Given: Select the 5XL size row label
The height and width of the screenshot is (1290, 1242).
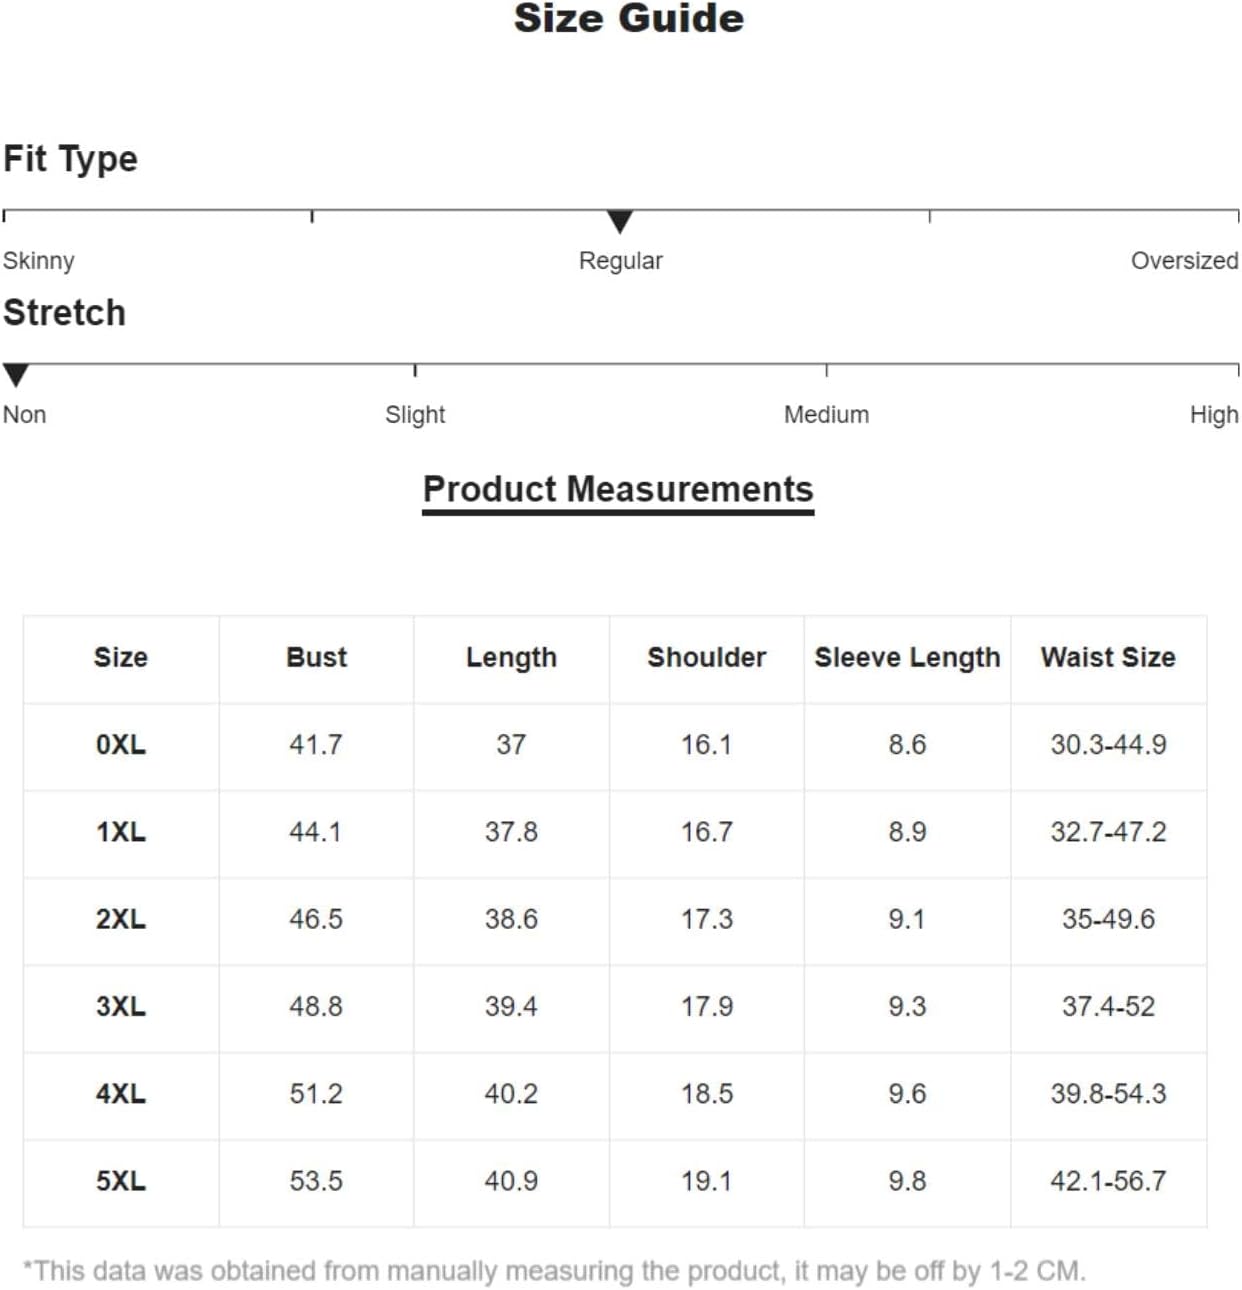Looking at the screenshot, I should (121, 1181).
